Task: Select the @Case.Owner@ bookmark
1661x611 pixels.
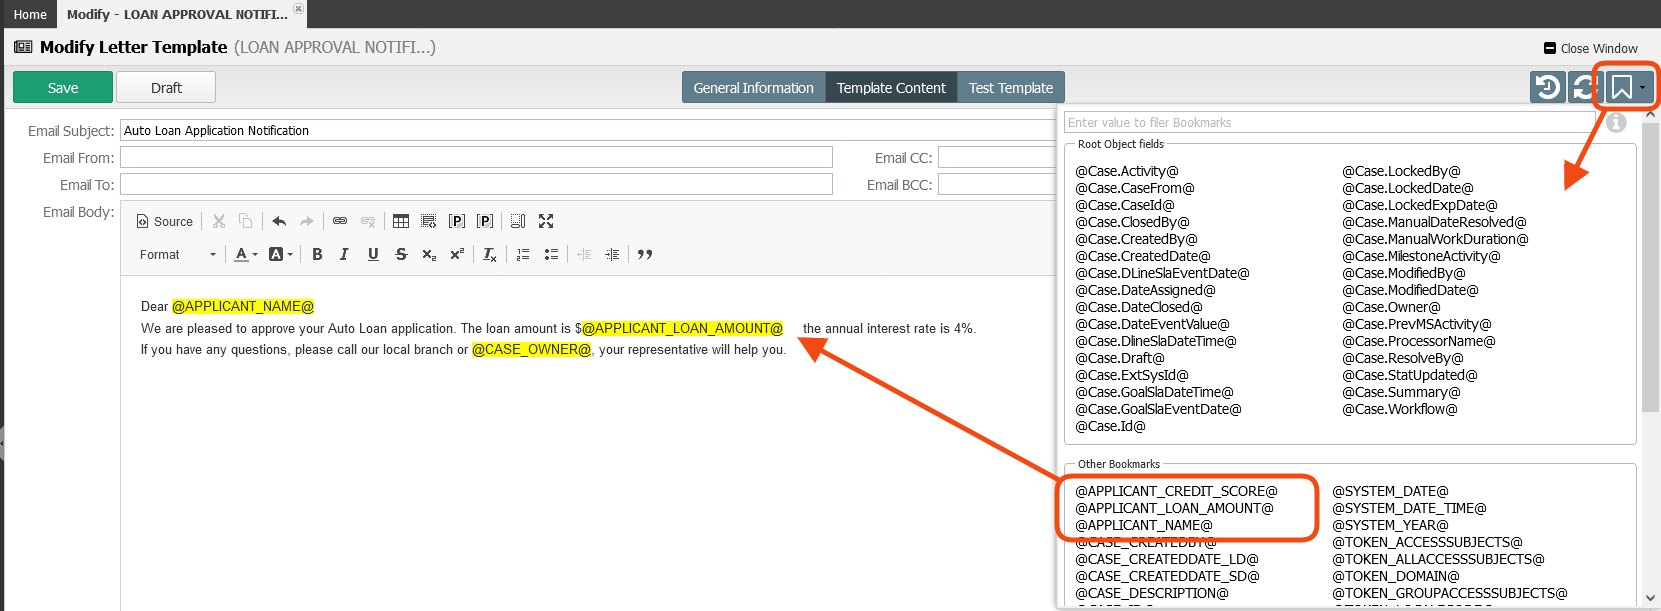Action: (1391, 307)
